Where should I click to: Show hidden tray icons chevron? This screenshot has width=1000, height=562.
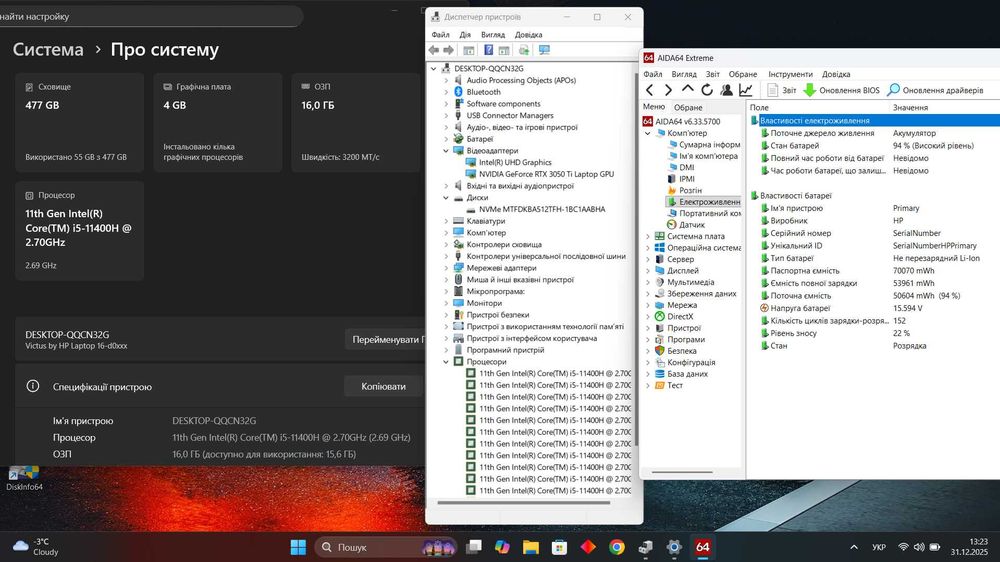point(853,547)
